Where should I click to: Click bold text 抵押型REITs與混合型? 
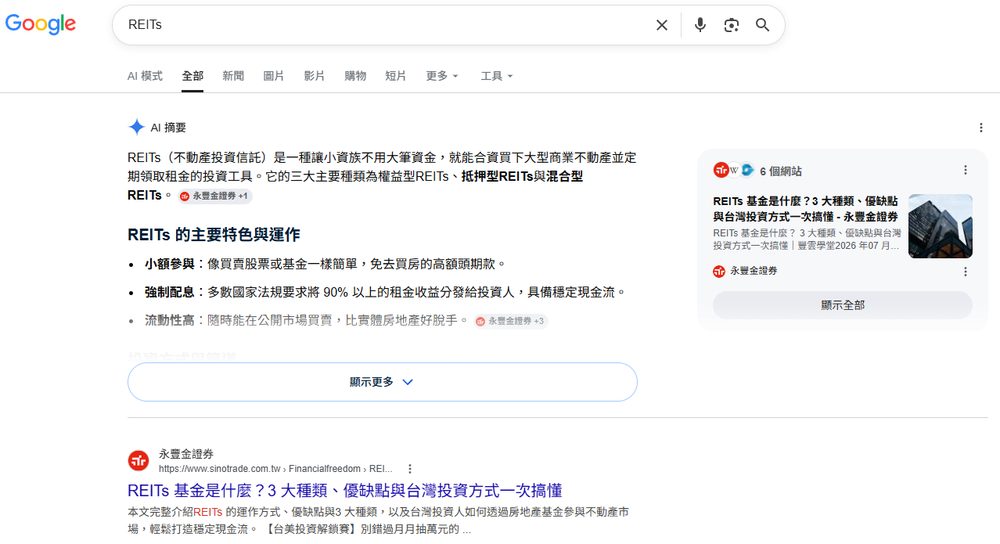522,177
